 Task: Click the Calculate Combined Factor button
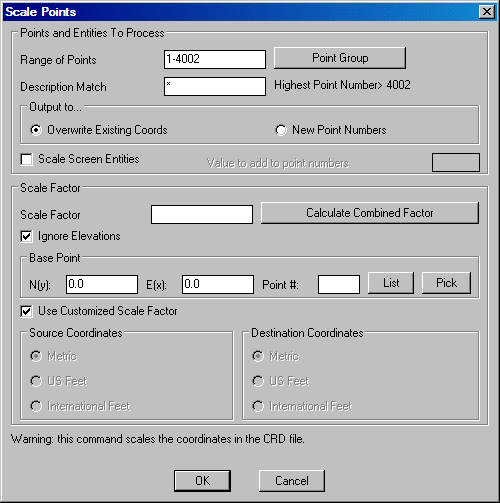pyautogui.click(x=370, y=213)
